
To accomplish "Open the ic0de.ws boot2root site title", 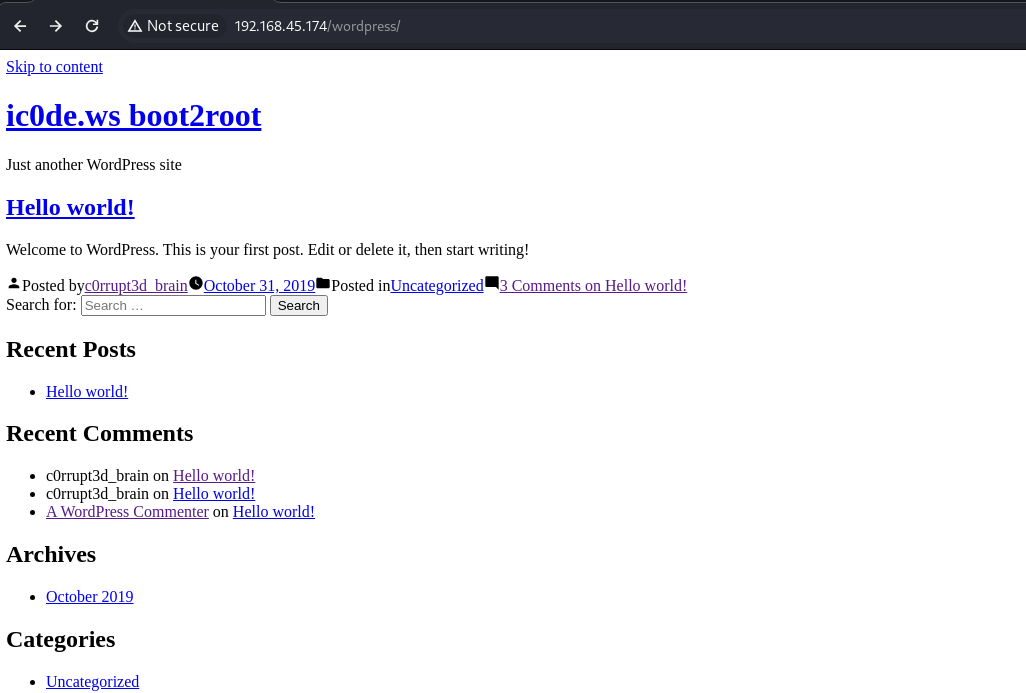I will 133,116.
